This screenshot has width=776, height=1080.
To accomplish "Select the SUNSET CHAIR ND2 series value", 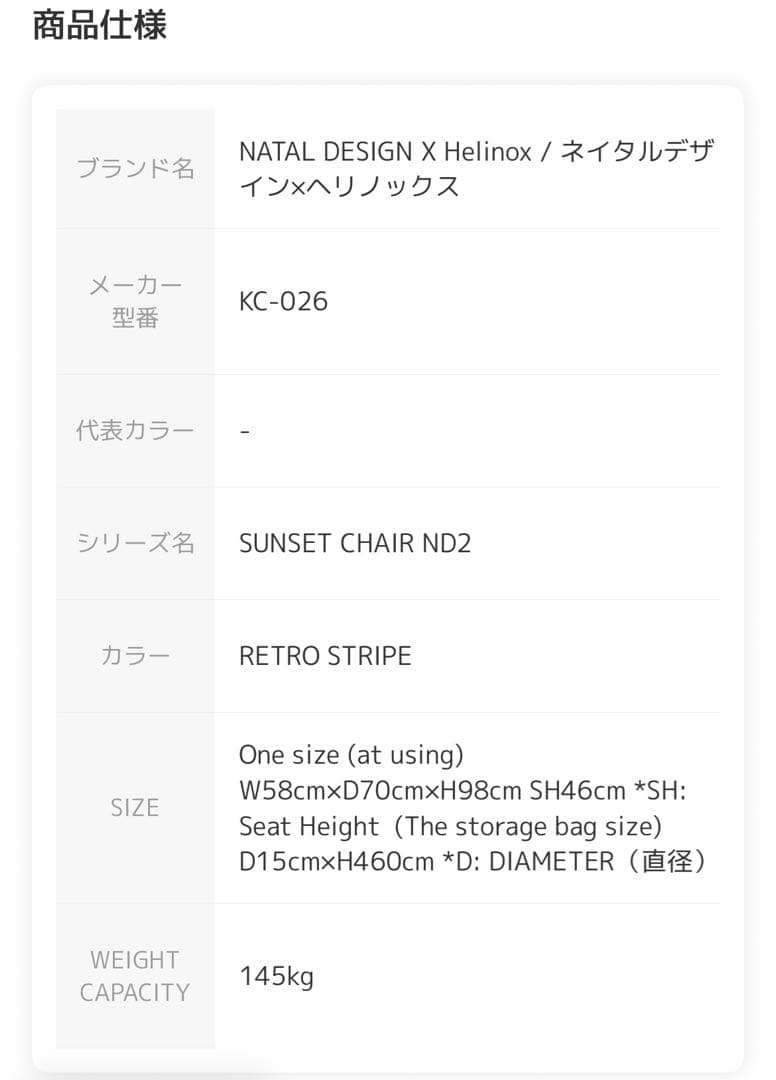I will tap(355, 543).
